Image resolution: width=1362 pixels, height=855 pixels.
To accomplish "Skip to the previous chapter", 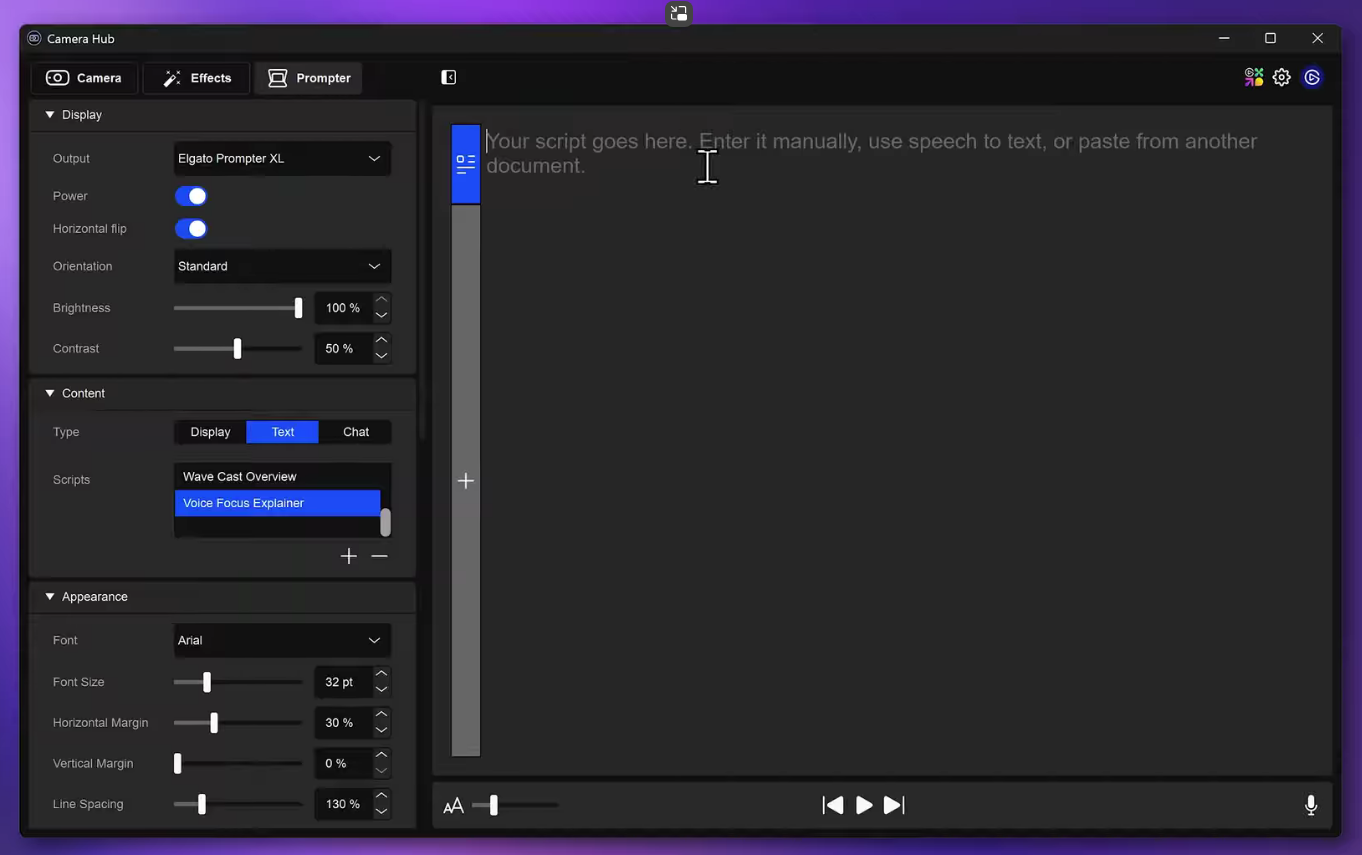I will [832, 805].
